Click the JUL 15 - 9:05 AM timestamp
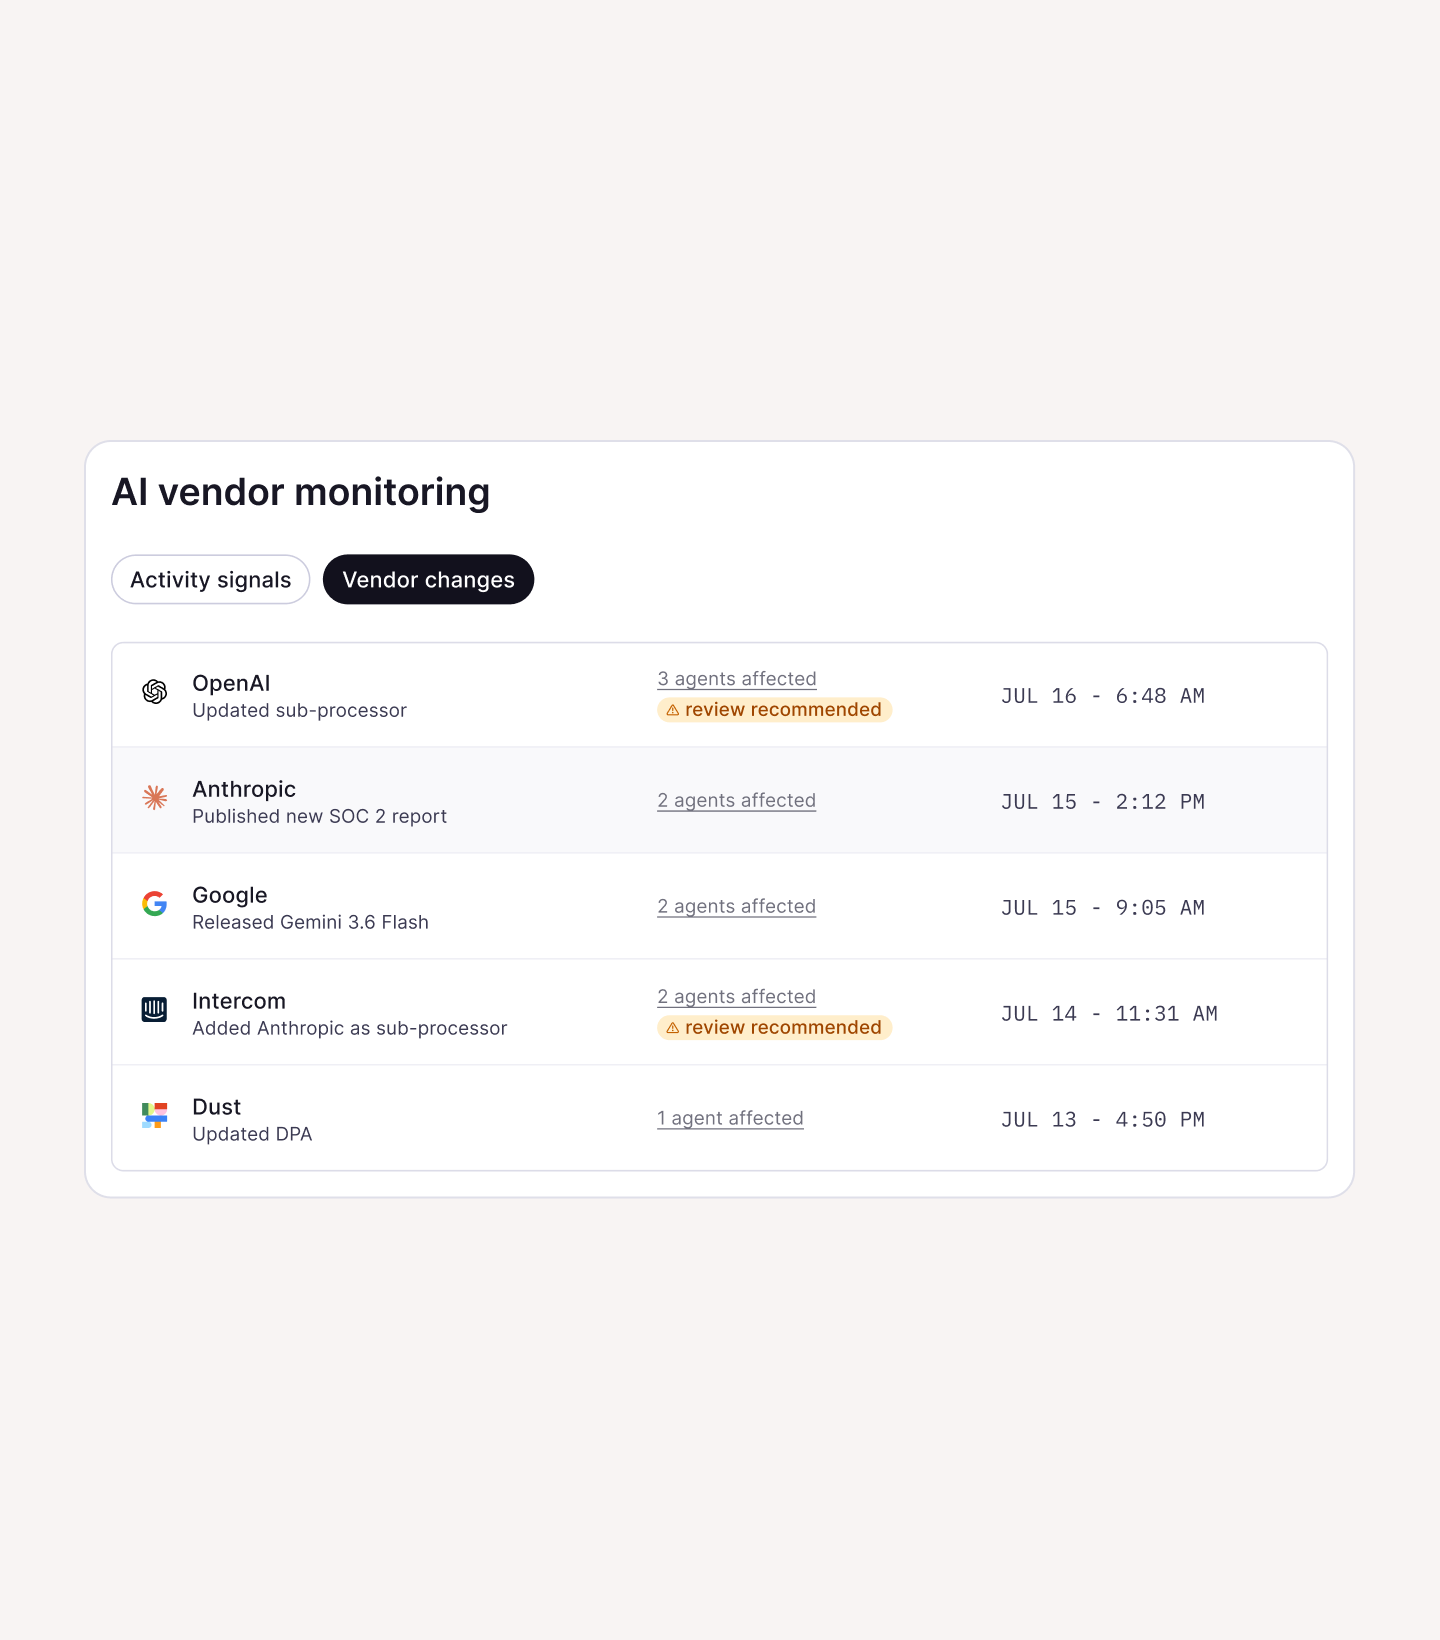This screenshot has height=1640, width=1440. (x=1103, y=908)
